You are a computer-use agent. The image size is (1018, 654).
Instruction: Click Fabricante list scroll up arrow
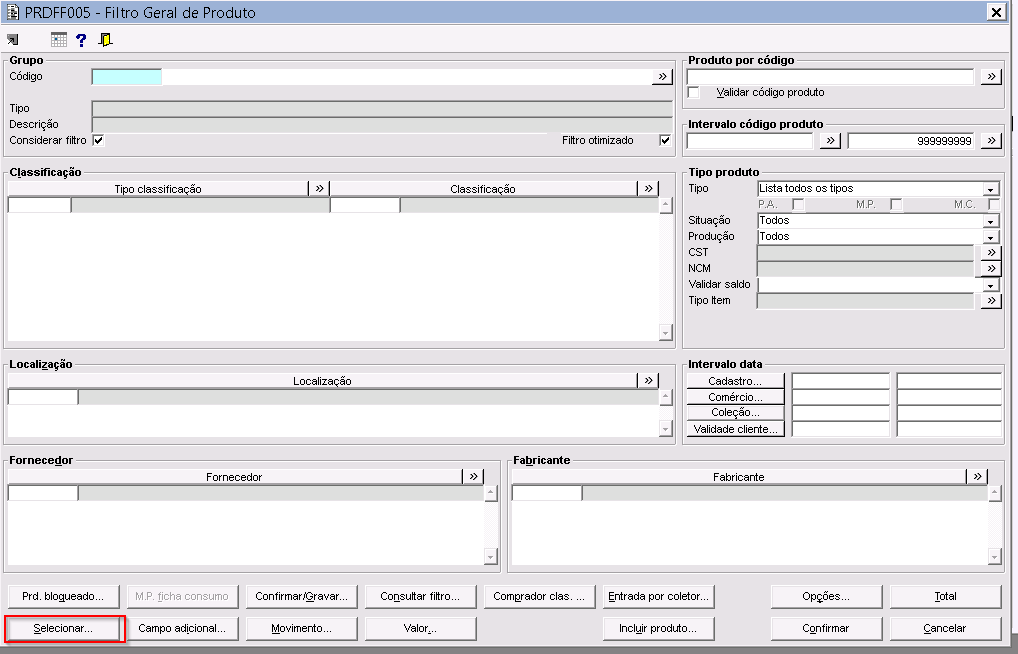994,494
